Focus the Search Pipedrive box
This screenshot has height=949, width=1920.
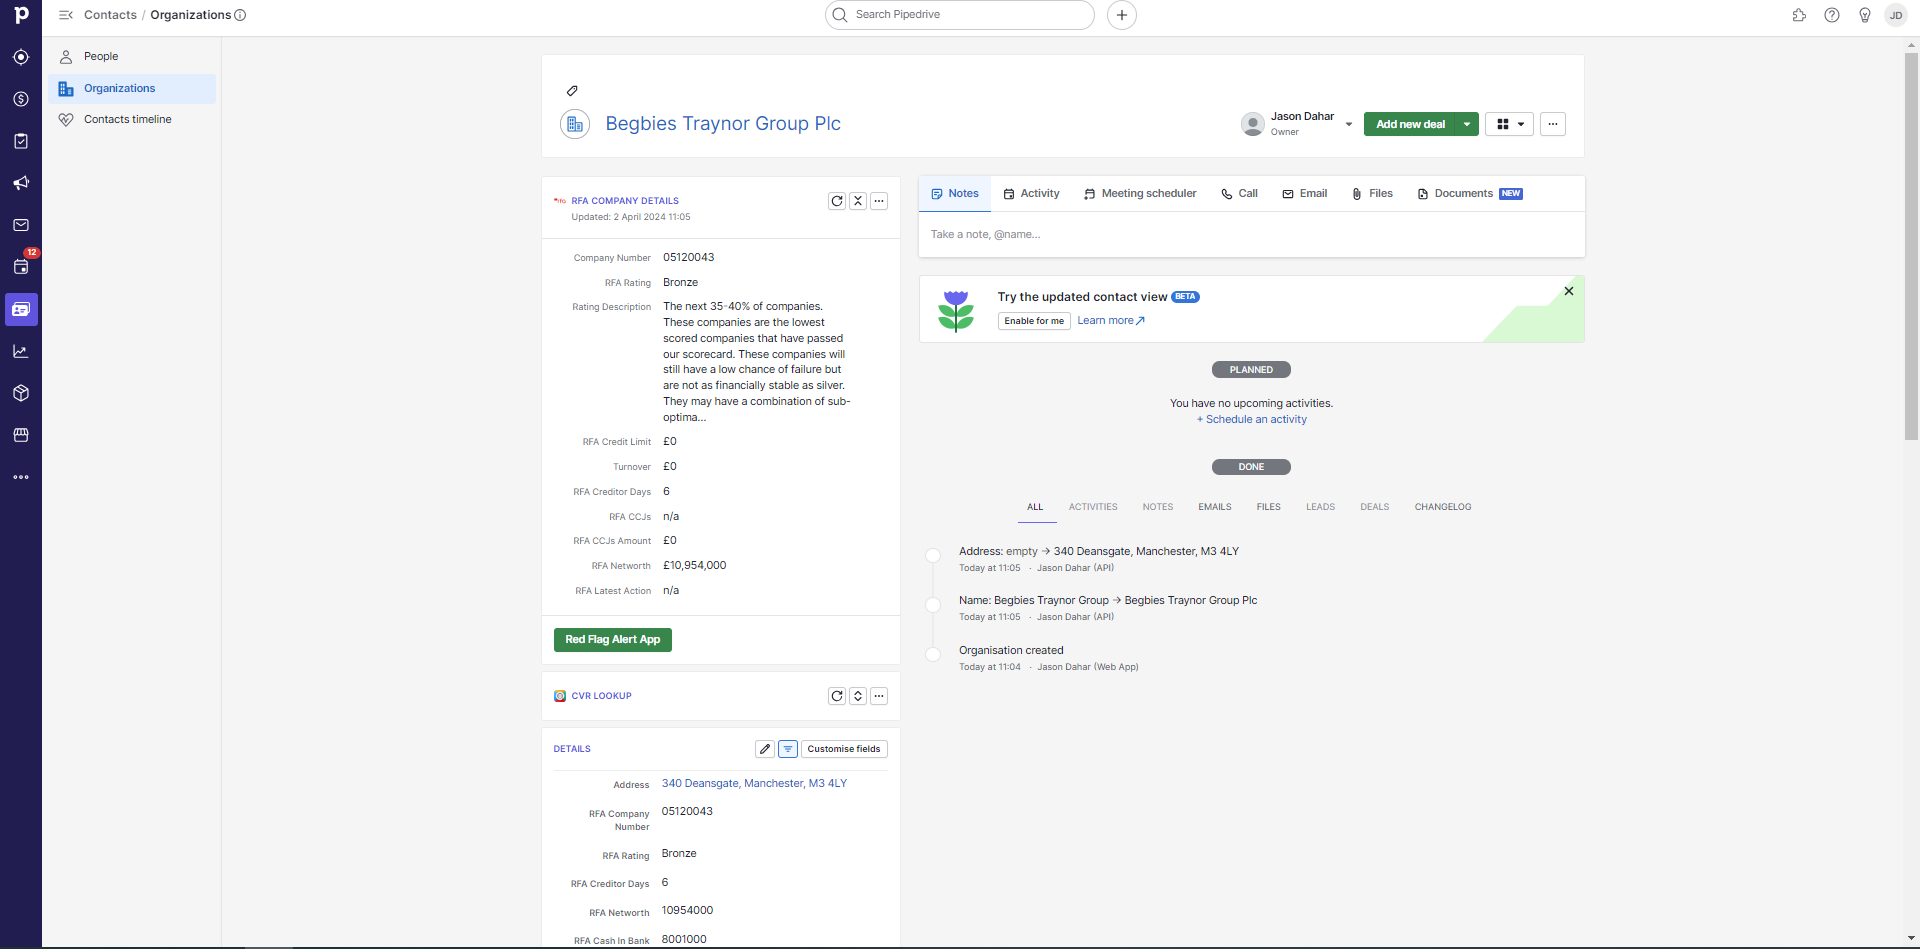click(960, 15)
